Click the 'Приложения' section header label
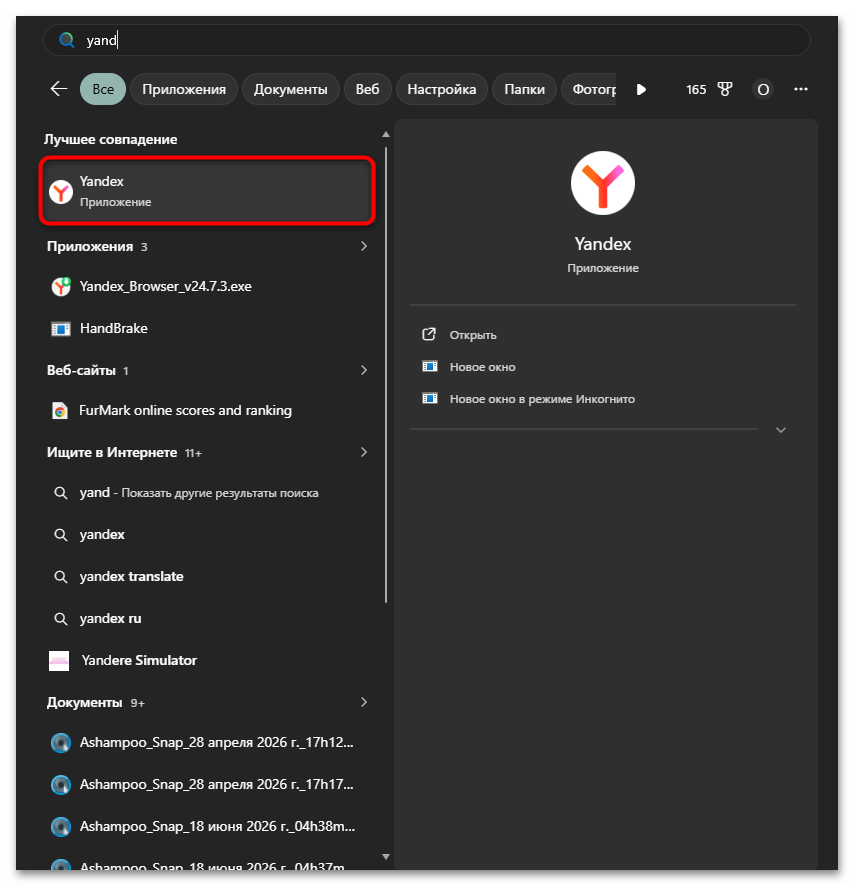This screenshot has width=854, height=886. pos(90,246)
